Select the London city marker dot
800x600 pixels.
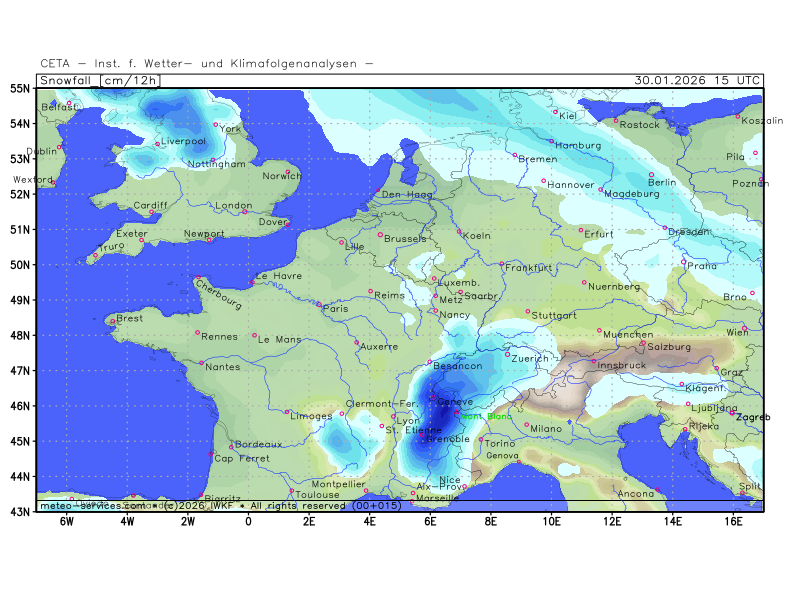pos(243,211)
